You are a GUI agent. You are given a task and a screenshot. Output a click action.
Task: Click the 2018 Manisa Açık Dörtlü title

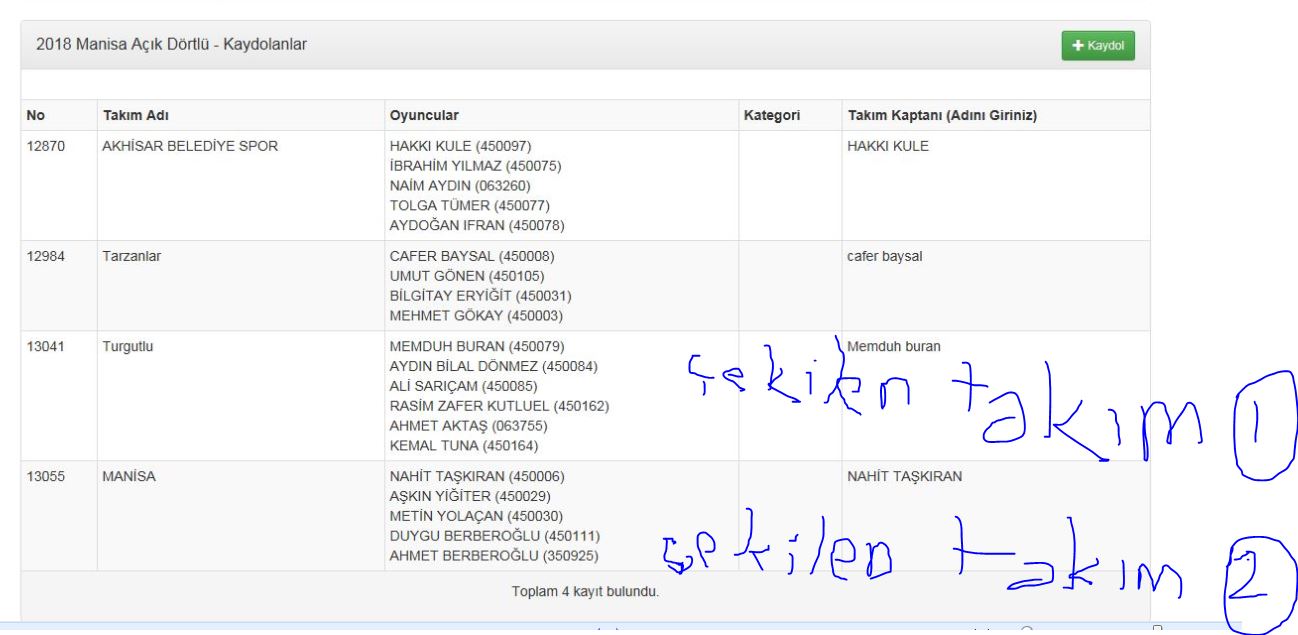(x=171, y=44)
